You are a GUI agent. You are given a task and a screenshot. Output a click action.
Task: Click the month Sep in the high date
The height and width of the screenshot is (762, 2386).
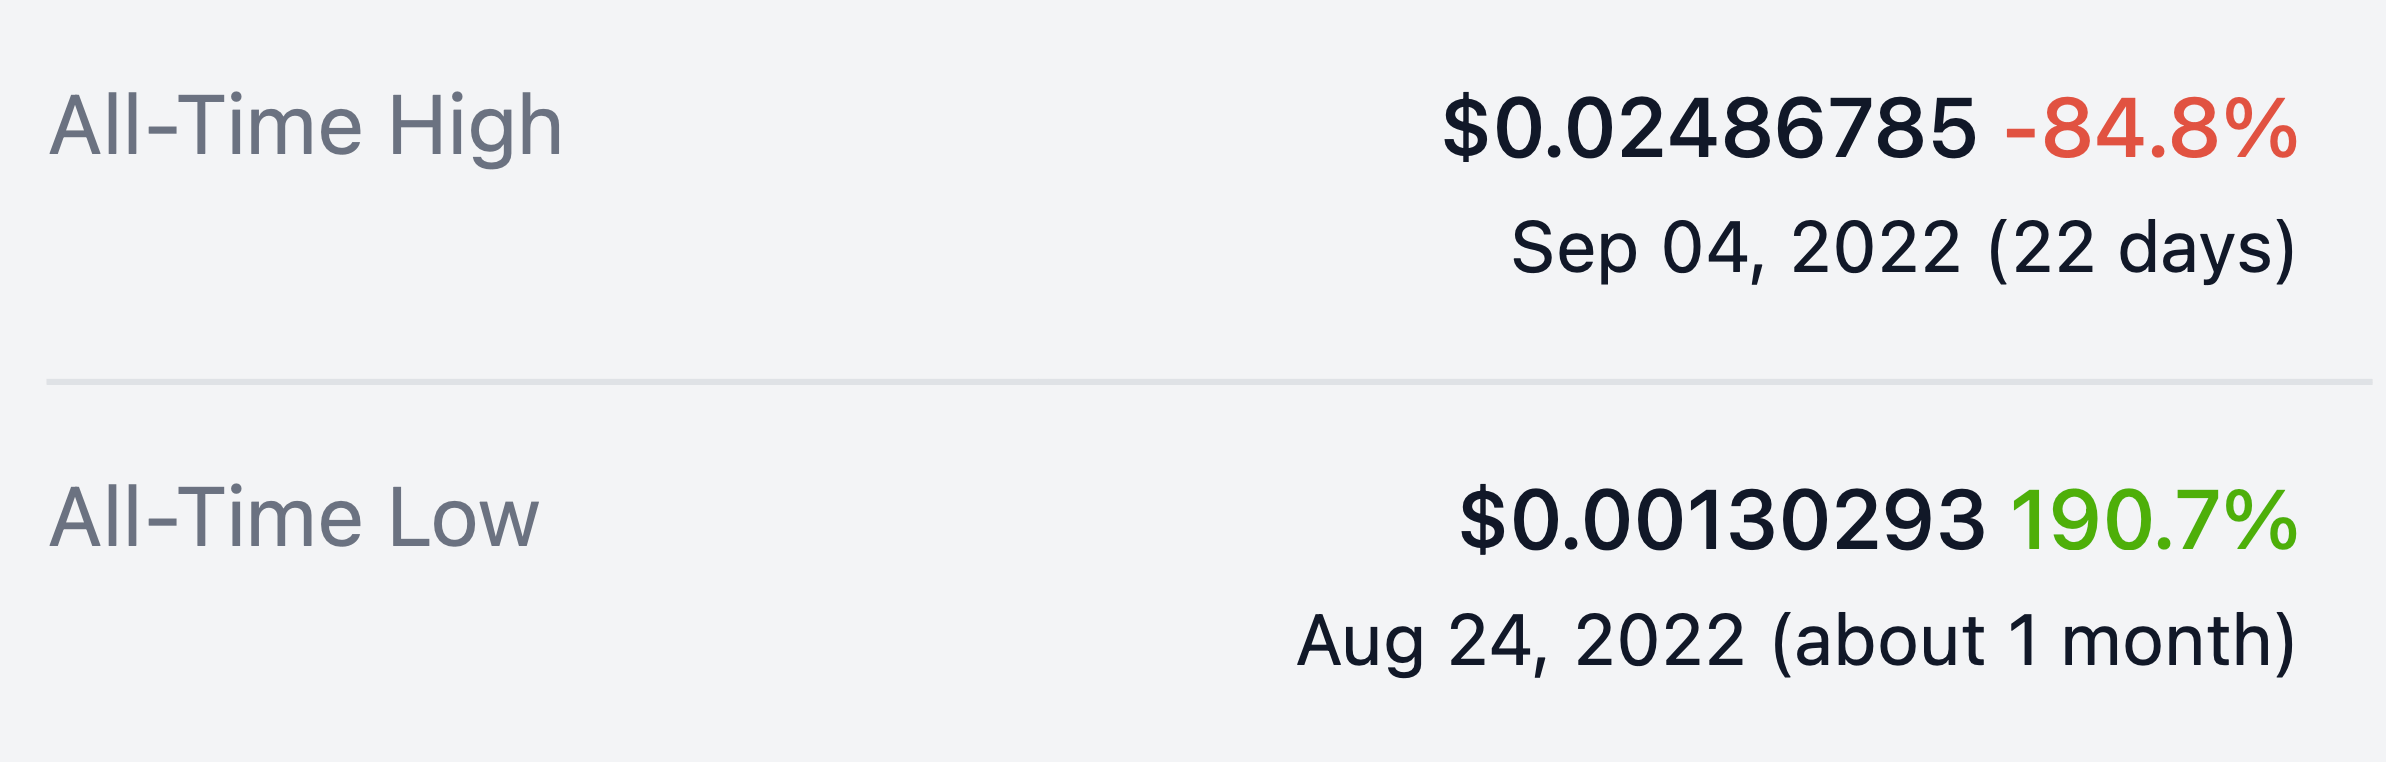point(1574,248)
